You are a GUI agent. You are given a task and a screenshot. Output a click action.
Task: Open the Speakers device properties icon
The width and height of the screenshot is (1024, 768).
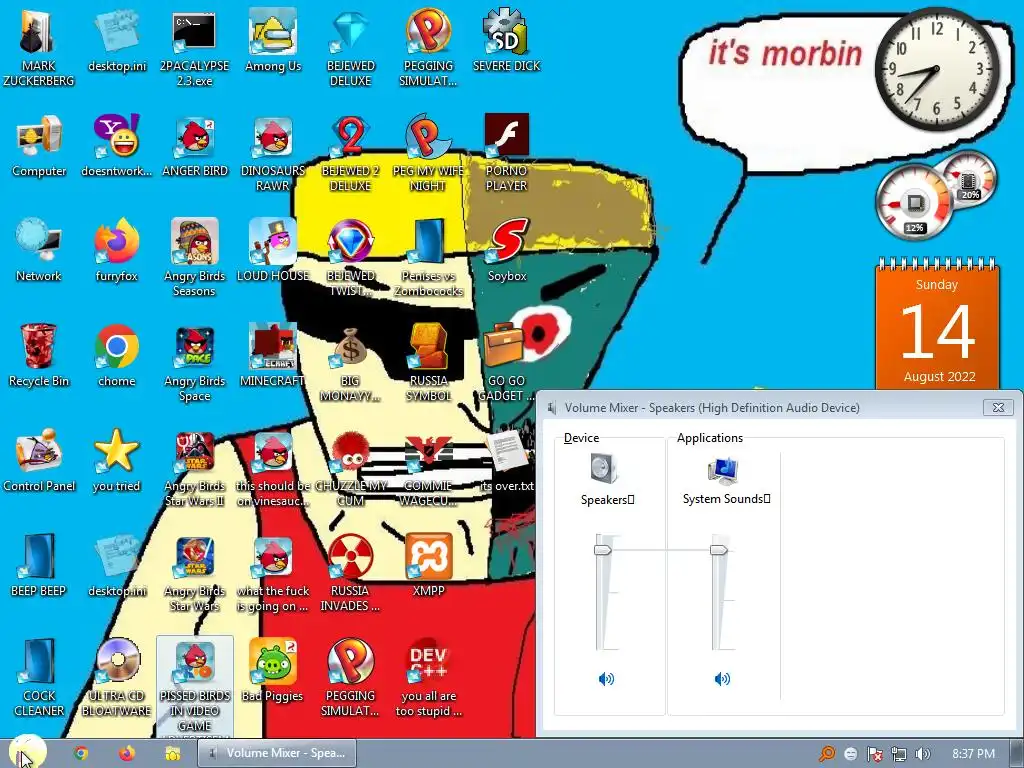pos(603,469)
